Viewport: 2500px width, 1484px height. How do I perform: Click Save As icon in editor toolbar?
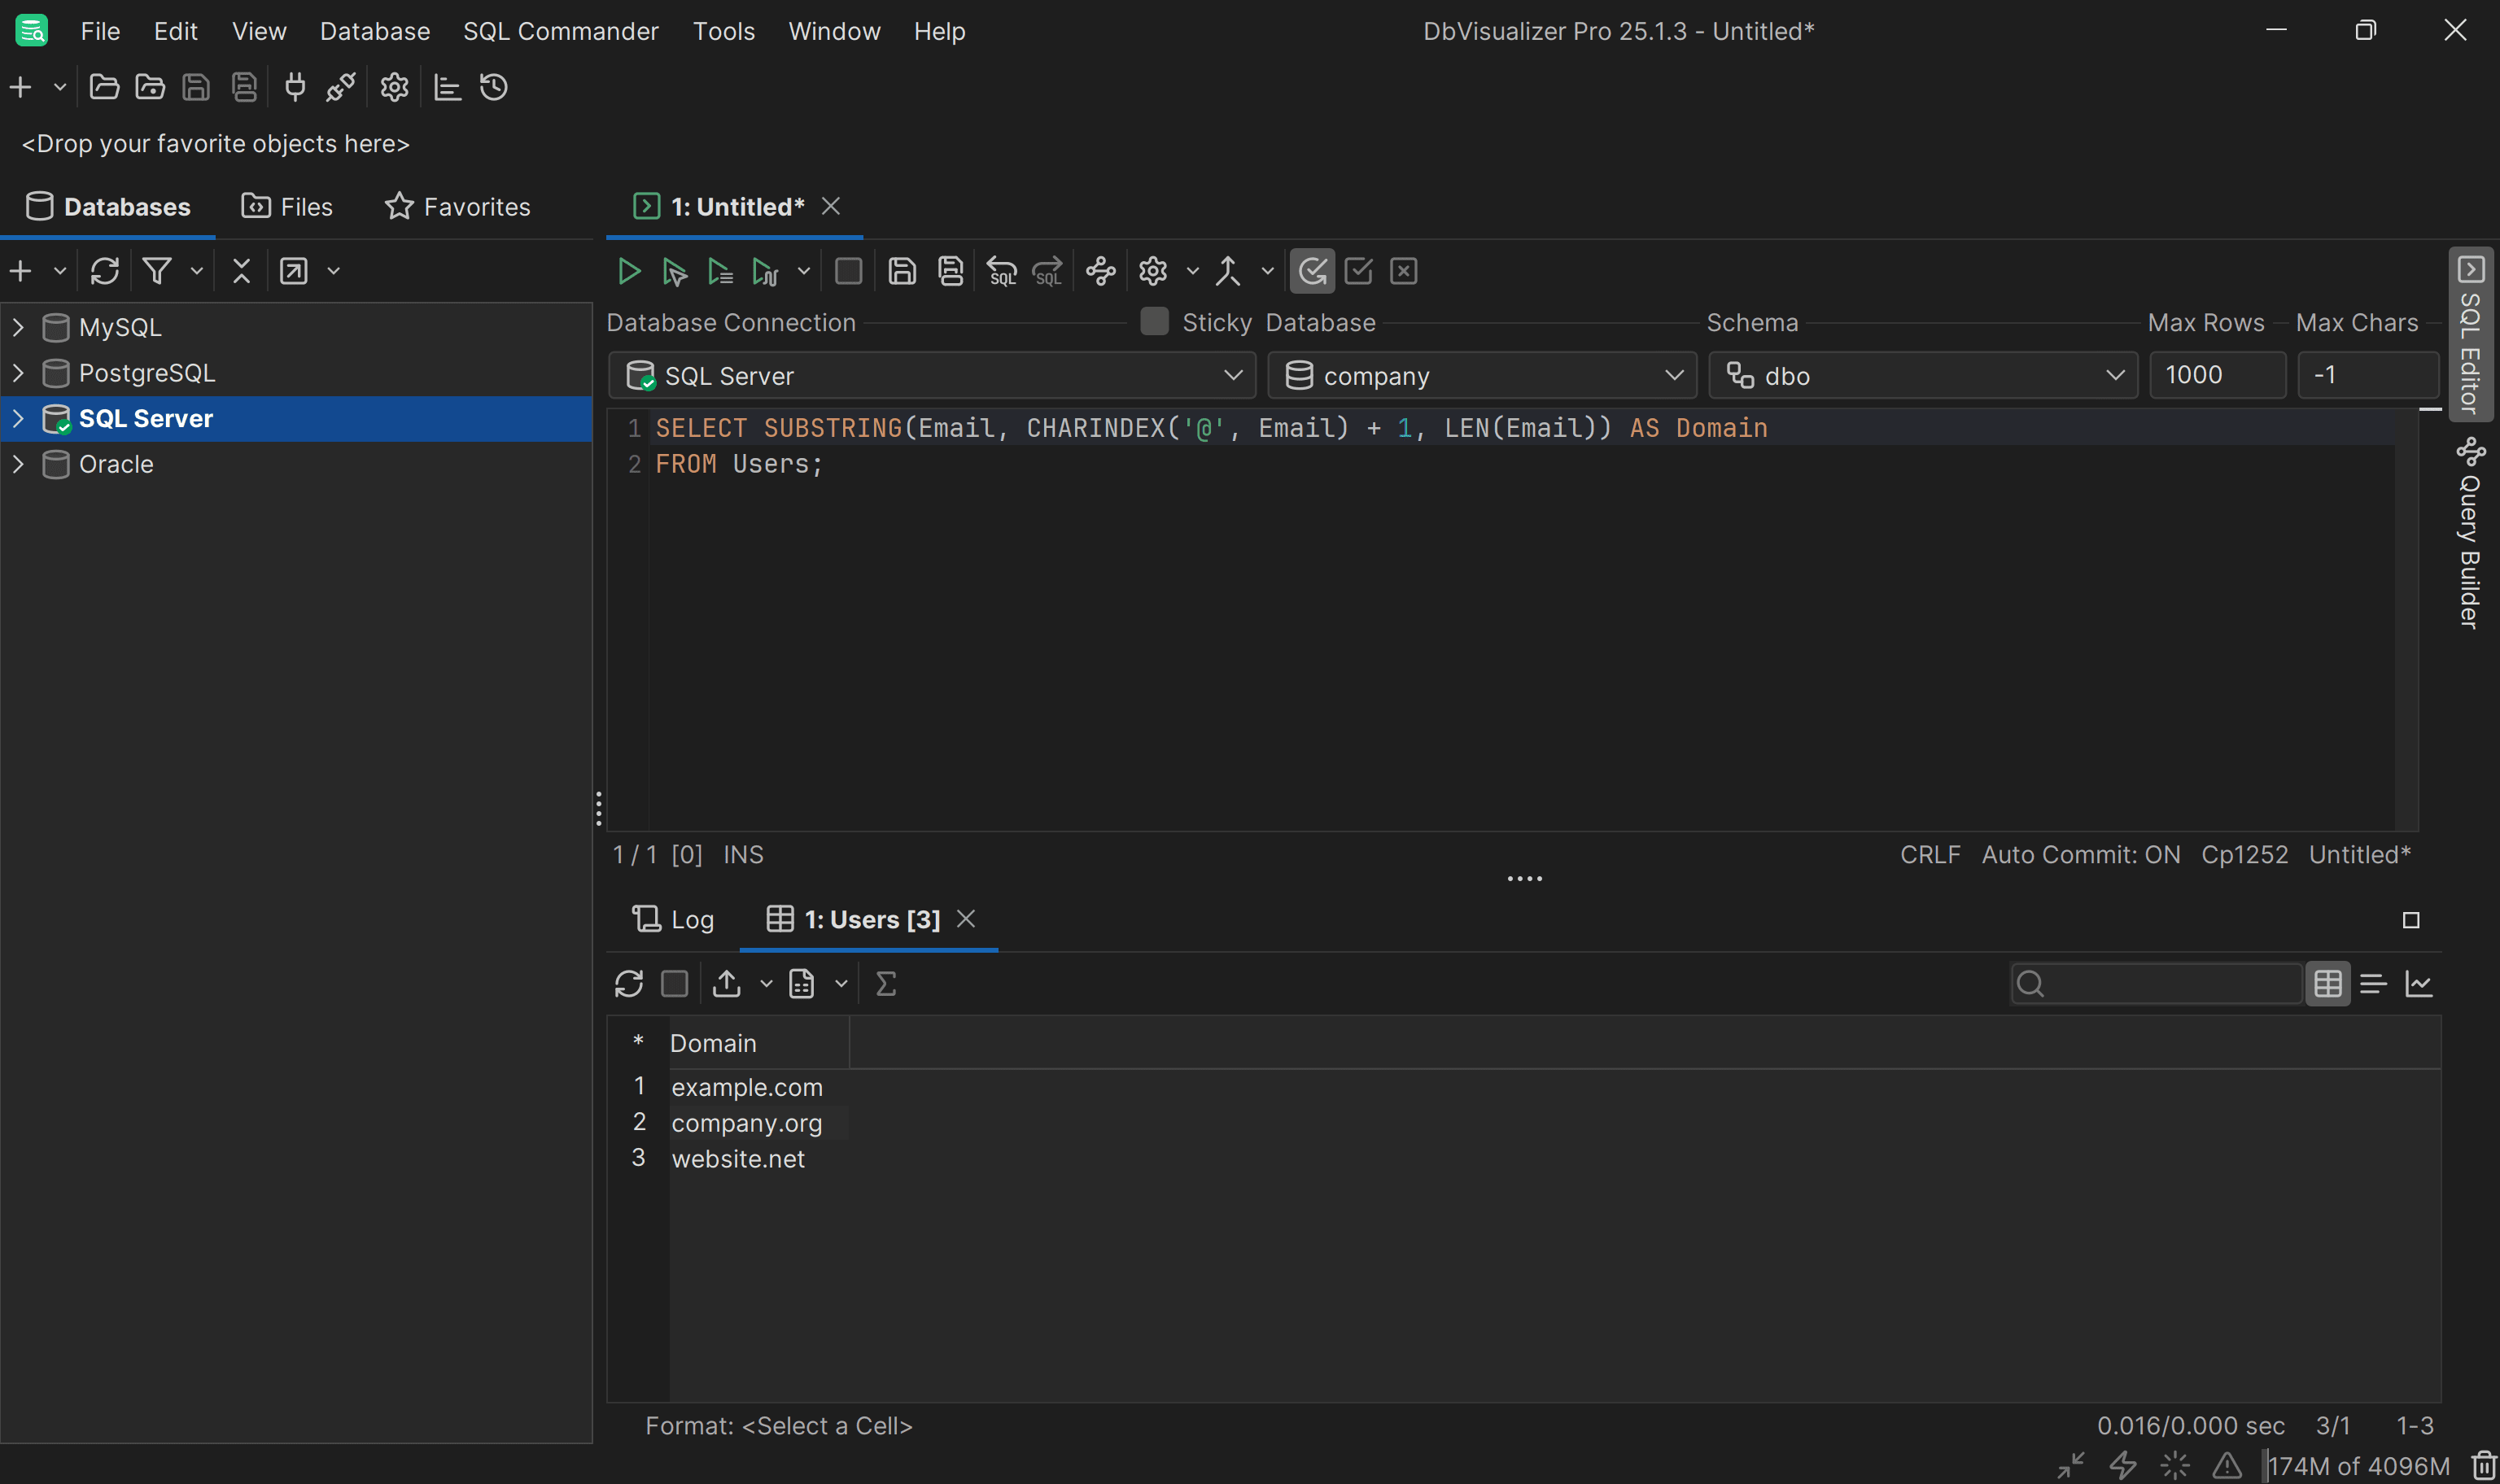(x=950, y=271)
